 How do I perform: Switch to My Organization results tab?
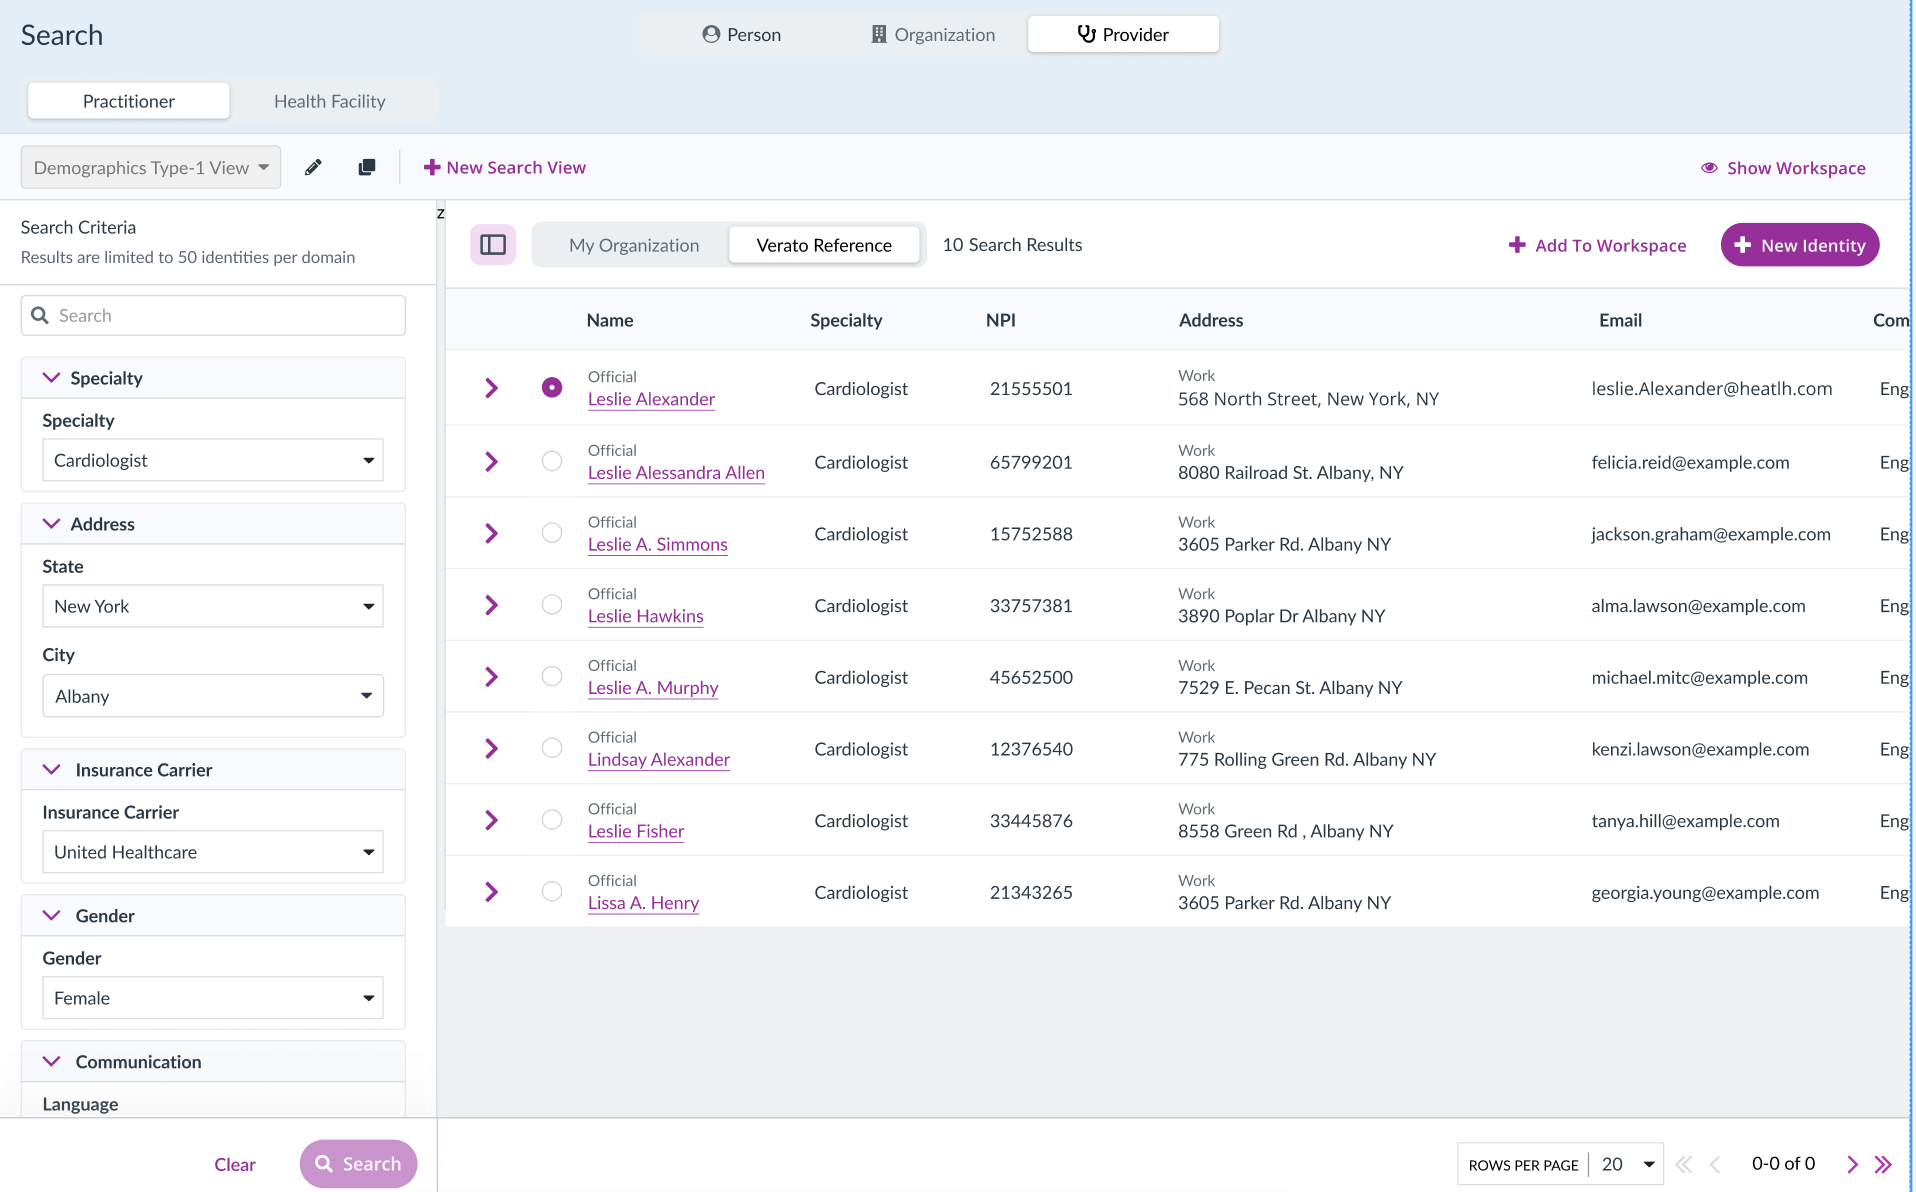[634, 245]
